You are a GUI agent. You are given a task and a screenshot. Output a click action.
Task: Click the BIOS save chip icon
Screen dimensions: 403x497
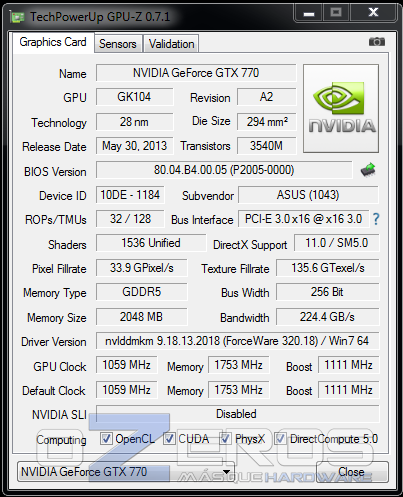368,170
